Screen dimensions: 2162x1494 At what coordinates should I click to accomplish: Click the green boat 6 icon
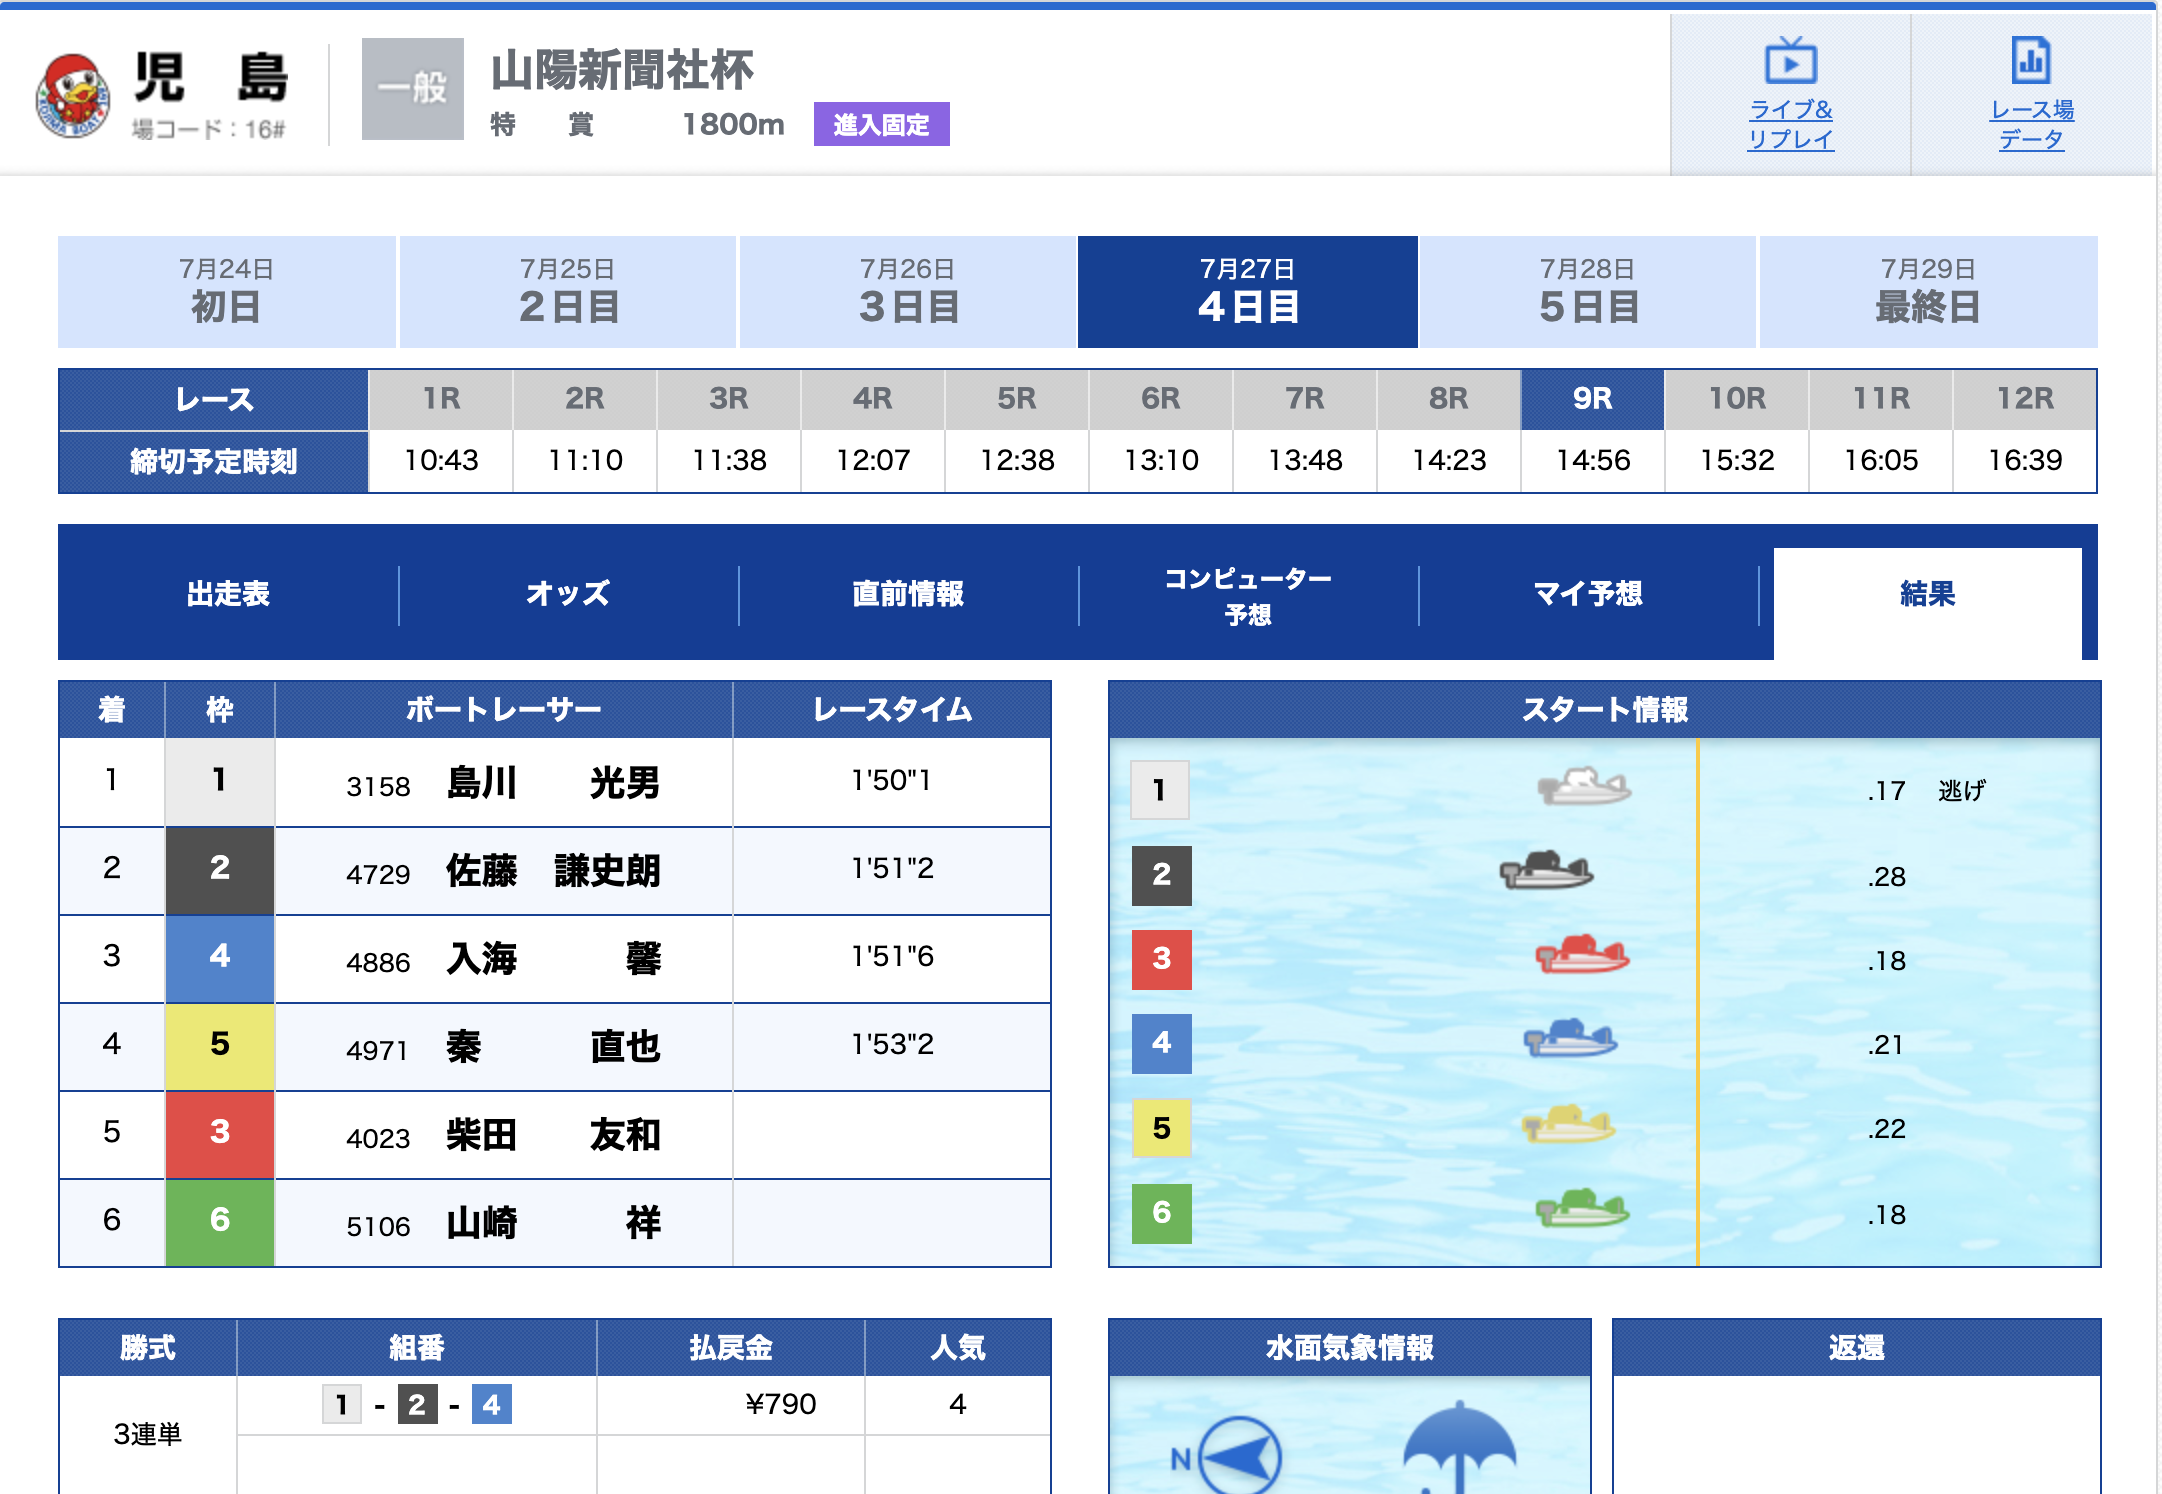click(1582, 1209)
